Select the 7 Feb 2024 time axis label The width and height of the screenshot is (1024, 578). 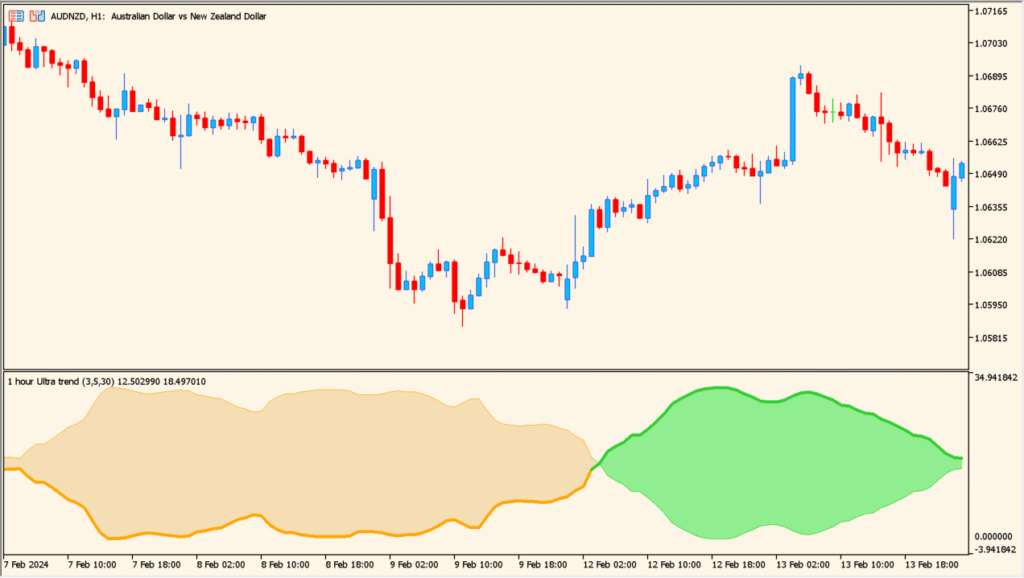click(28, 565)
